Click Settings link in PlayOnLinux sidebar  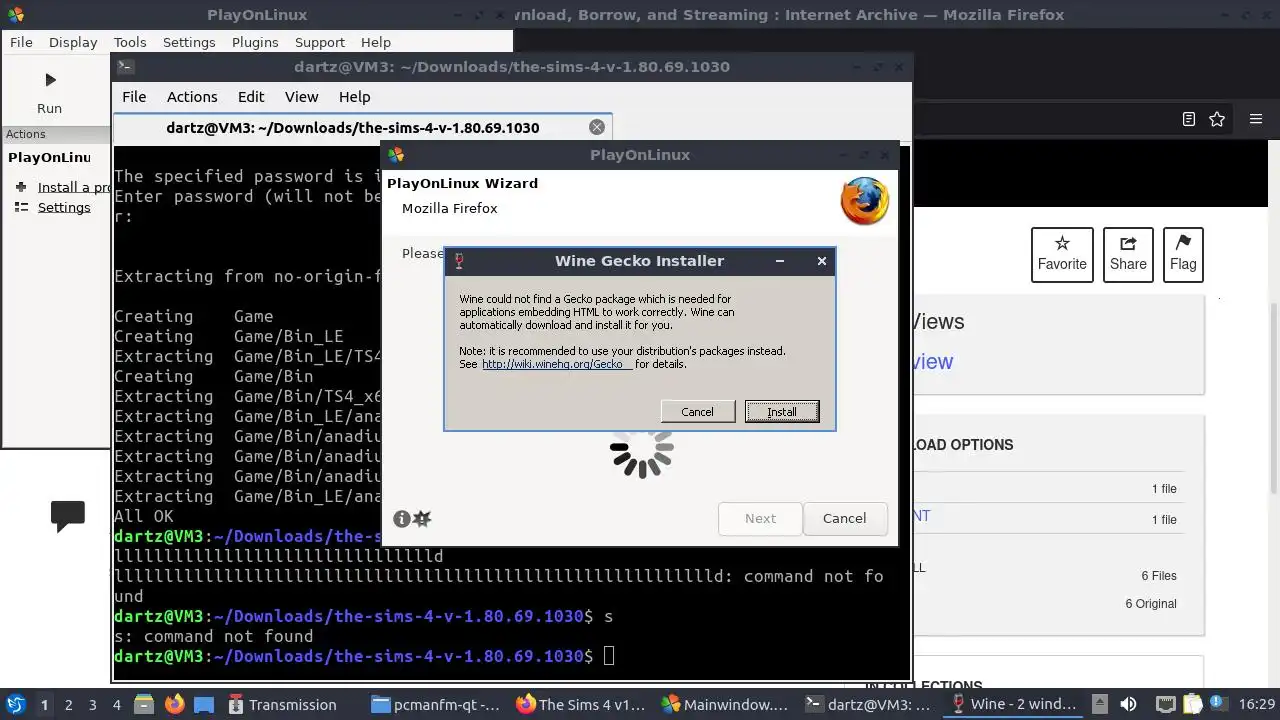(x=64, y=207)
